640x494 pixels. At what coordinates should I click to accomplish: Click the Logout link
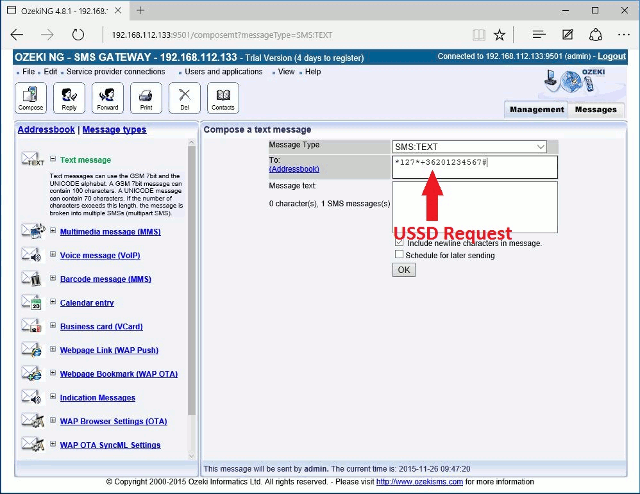[x=611, y=56]
